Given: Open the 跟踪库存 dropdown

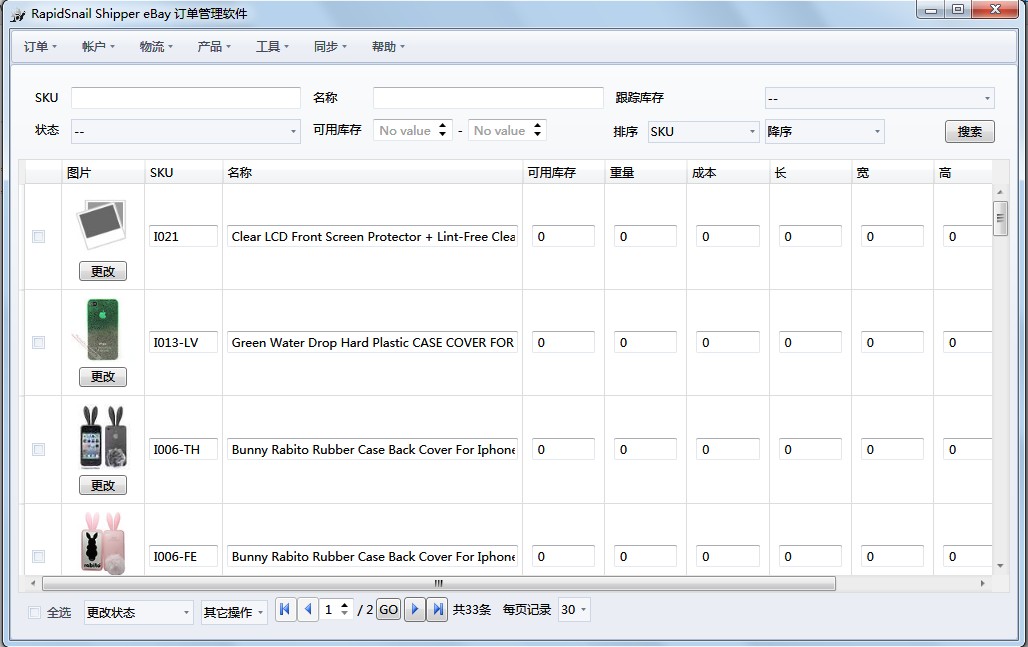Looking at the screenshot, I should pyautogui.click(x=879, y=98).
